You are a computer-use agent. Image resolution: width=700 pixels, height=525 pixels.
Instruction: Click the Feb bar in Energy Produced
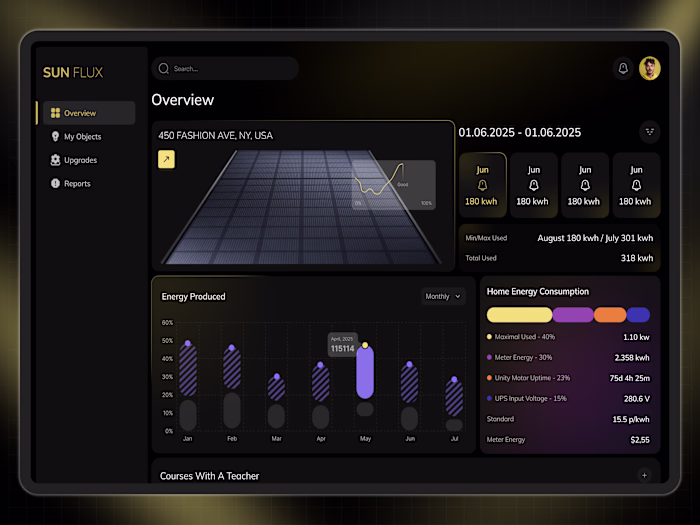pos(232,368)
